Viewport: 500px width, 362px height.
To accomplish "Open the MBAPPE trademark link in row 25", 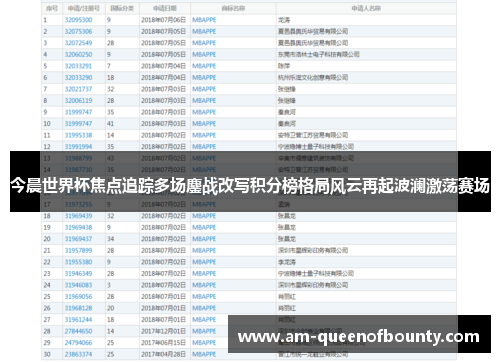I will point(204,297).
